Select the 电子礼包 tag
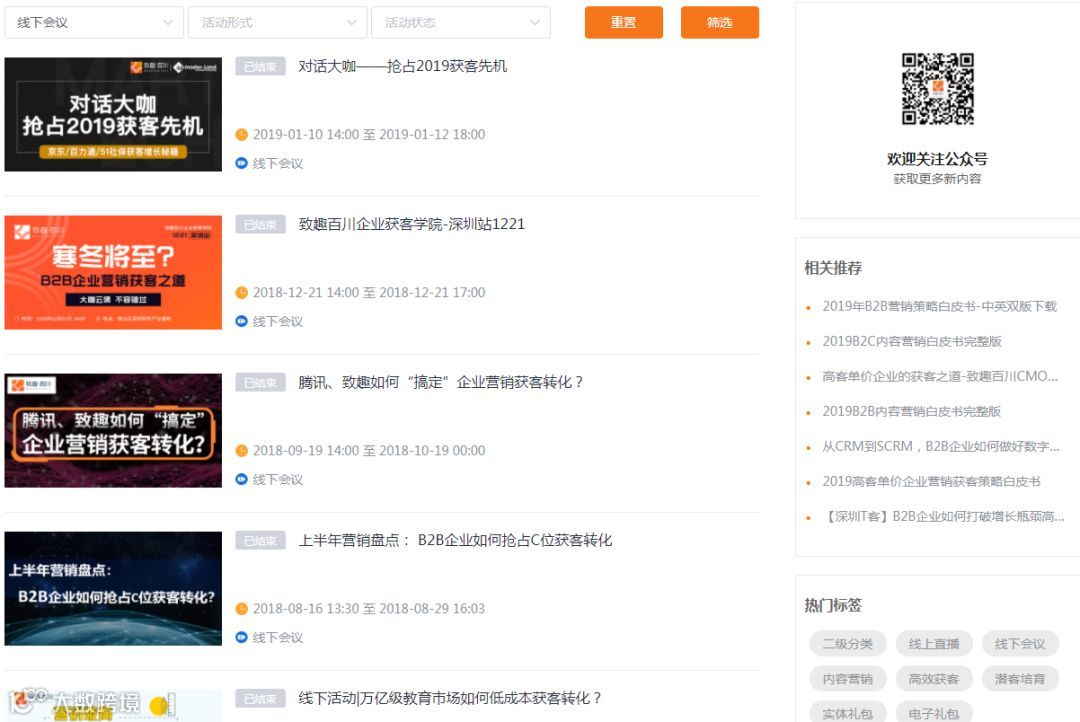 click(934, 713)
